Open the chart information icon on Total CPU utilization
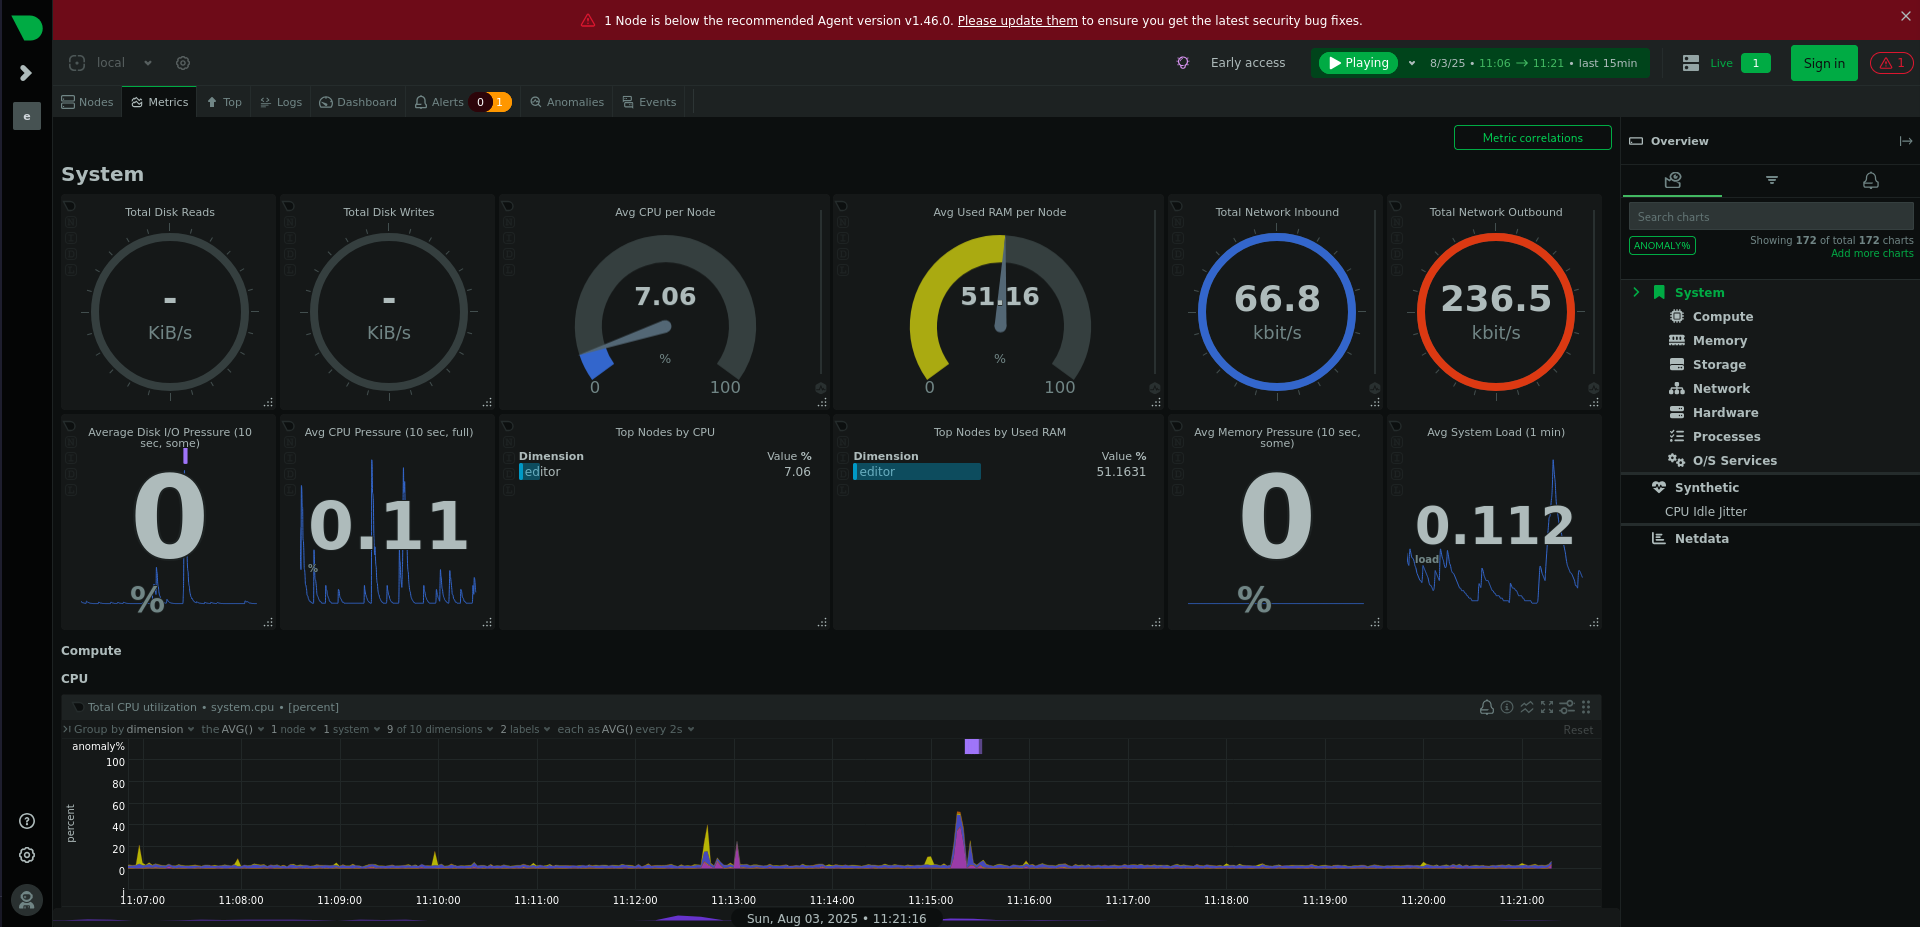Viewport: 1920px width, 927px height. (x=1507, y=707)
